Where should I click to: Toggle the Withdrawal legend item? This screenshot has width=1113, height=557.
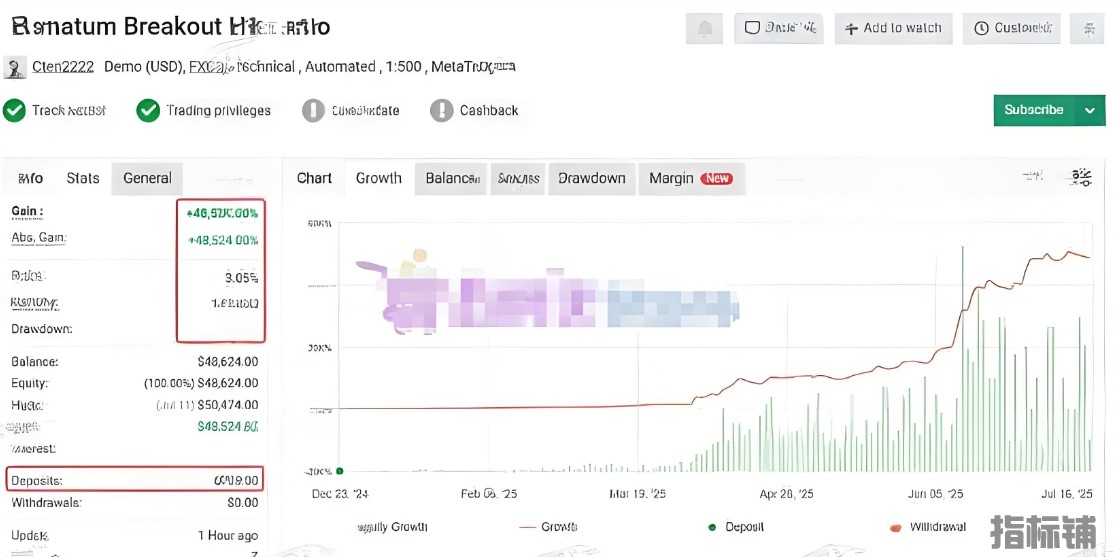[927, 527]
